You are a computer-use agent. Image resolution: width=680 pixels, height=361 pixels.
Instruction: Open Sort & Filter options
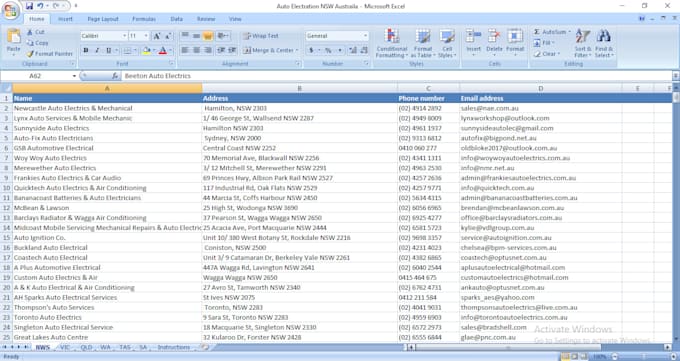point(582,43)
